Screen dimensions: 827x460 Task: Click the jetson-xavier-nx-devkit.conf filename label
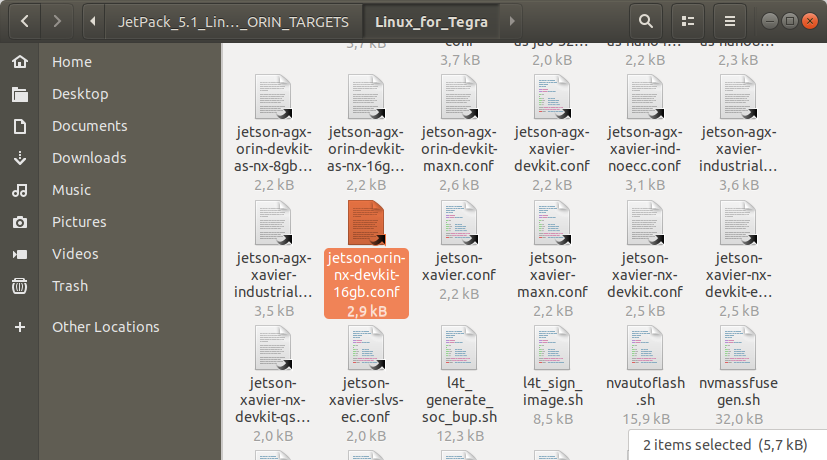645,275
